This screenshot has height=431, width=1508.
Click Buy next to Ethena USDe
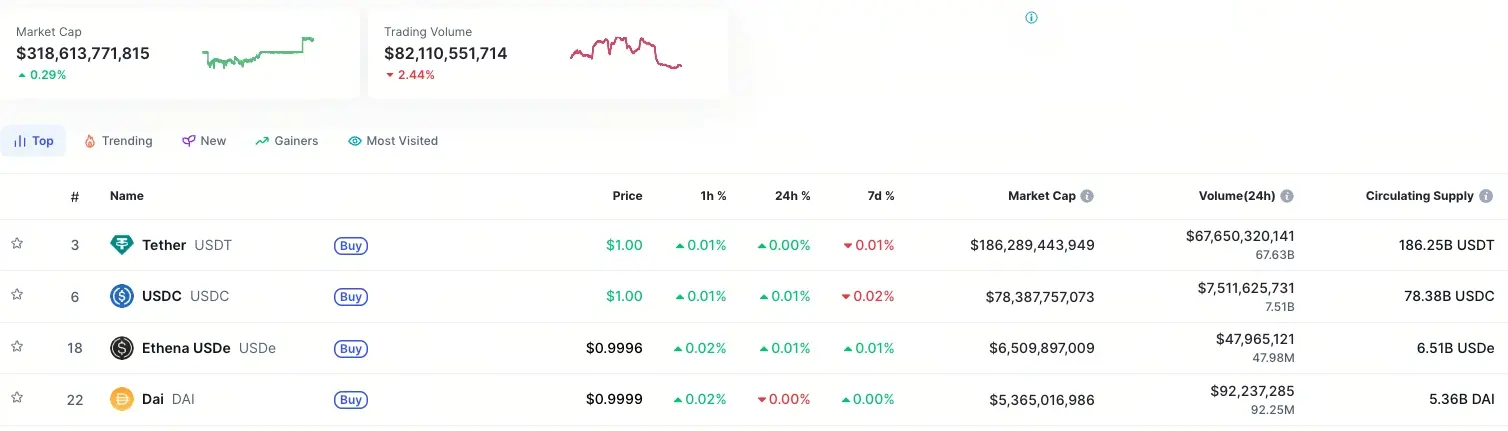(350, 348)
